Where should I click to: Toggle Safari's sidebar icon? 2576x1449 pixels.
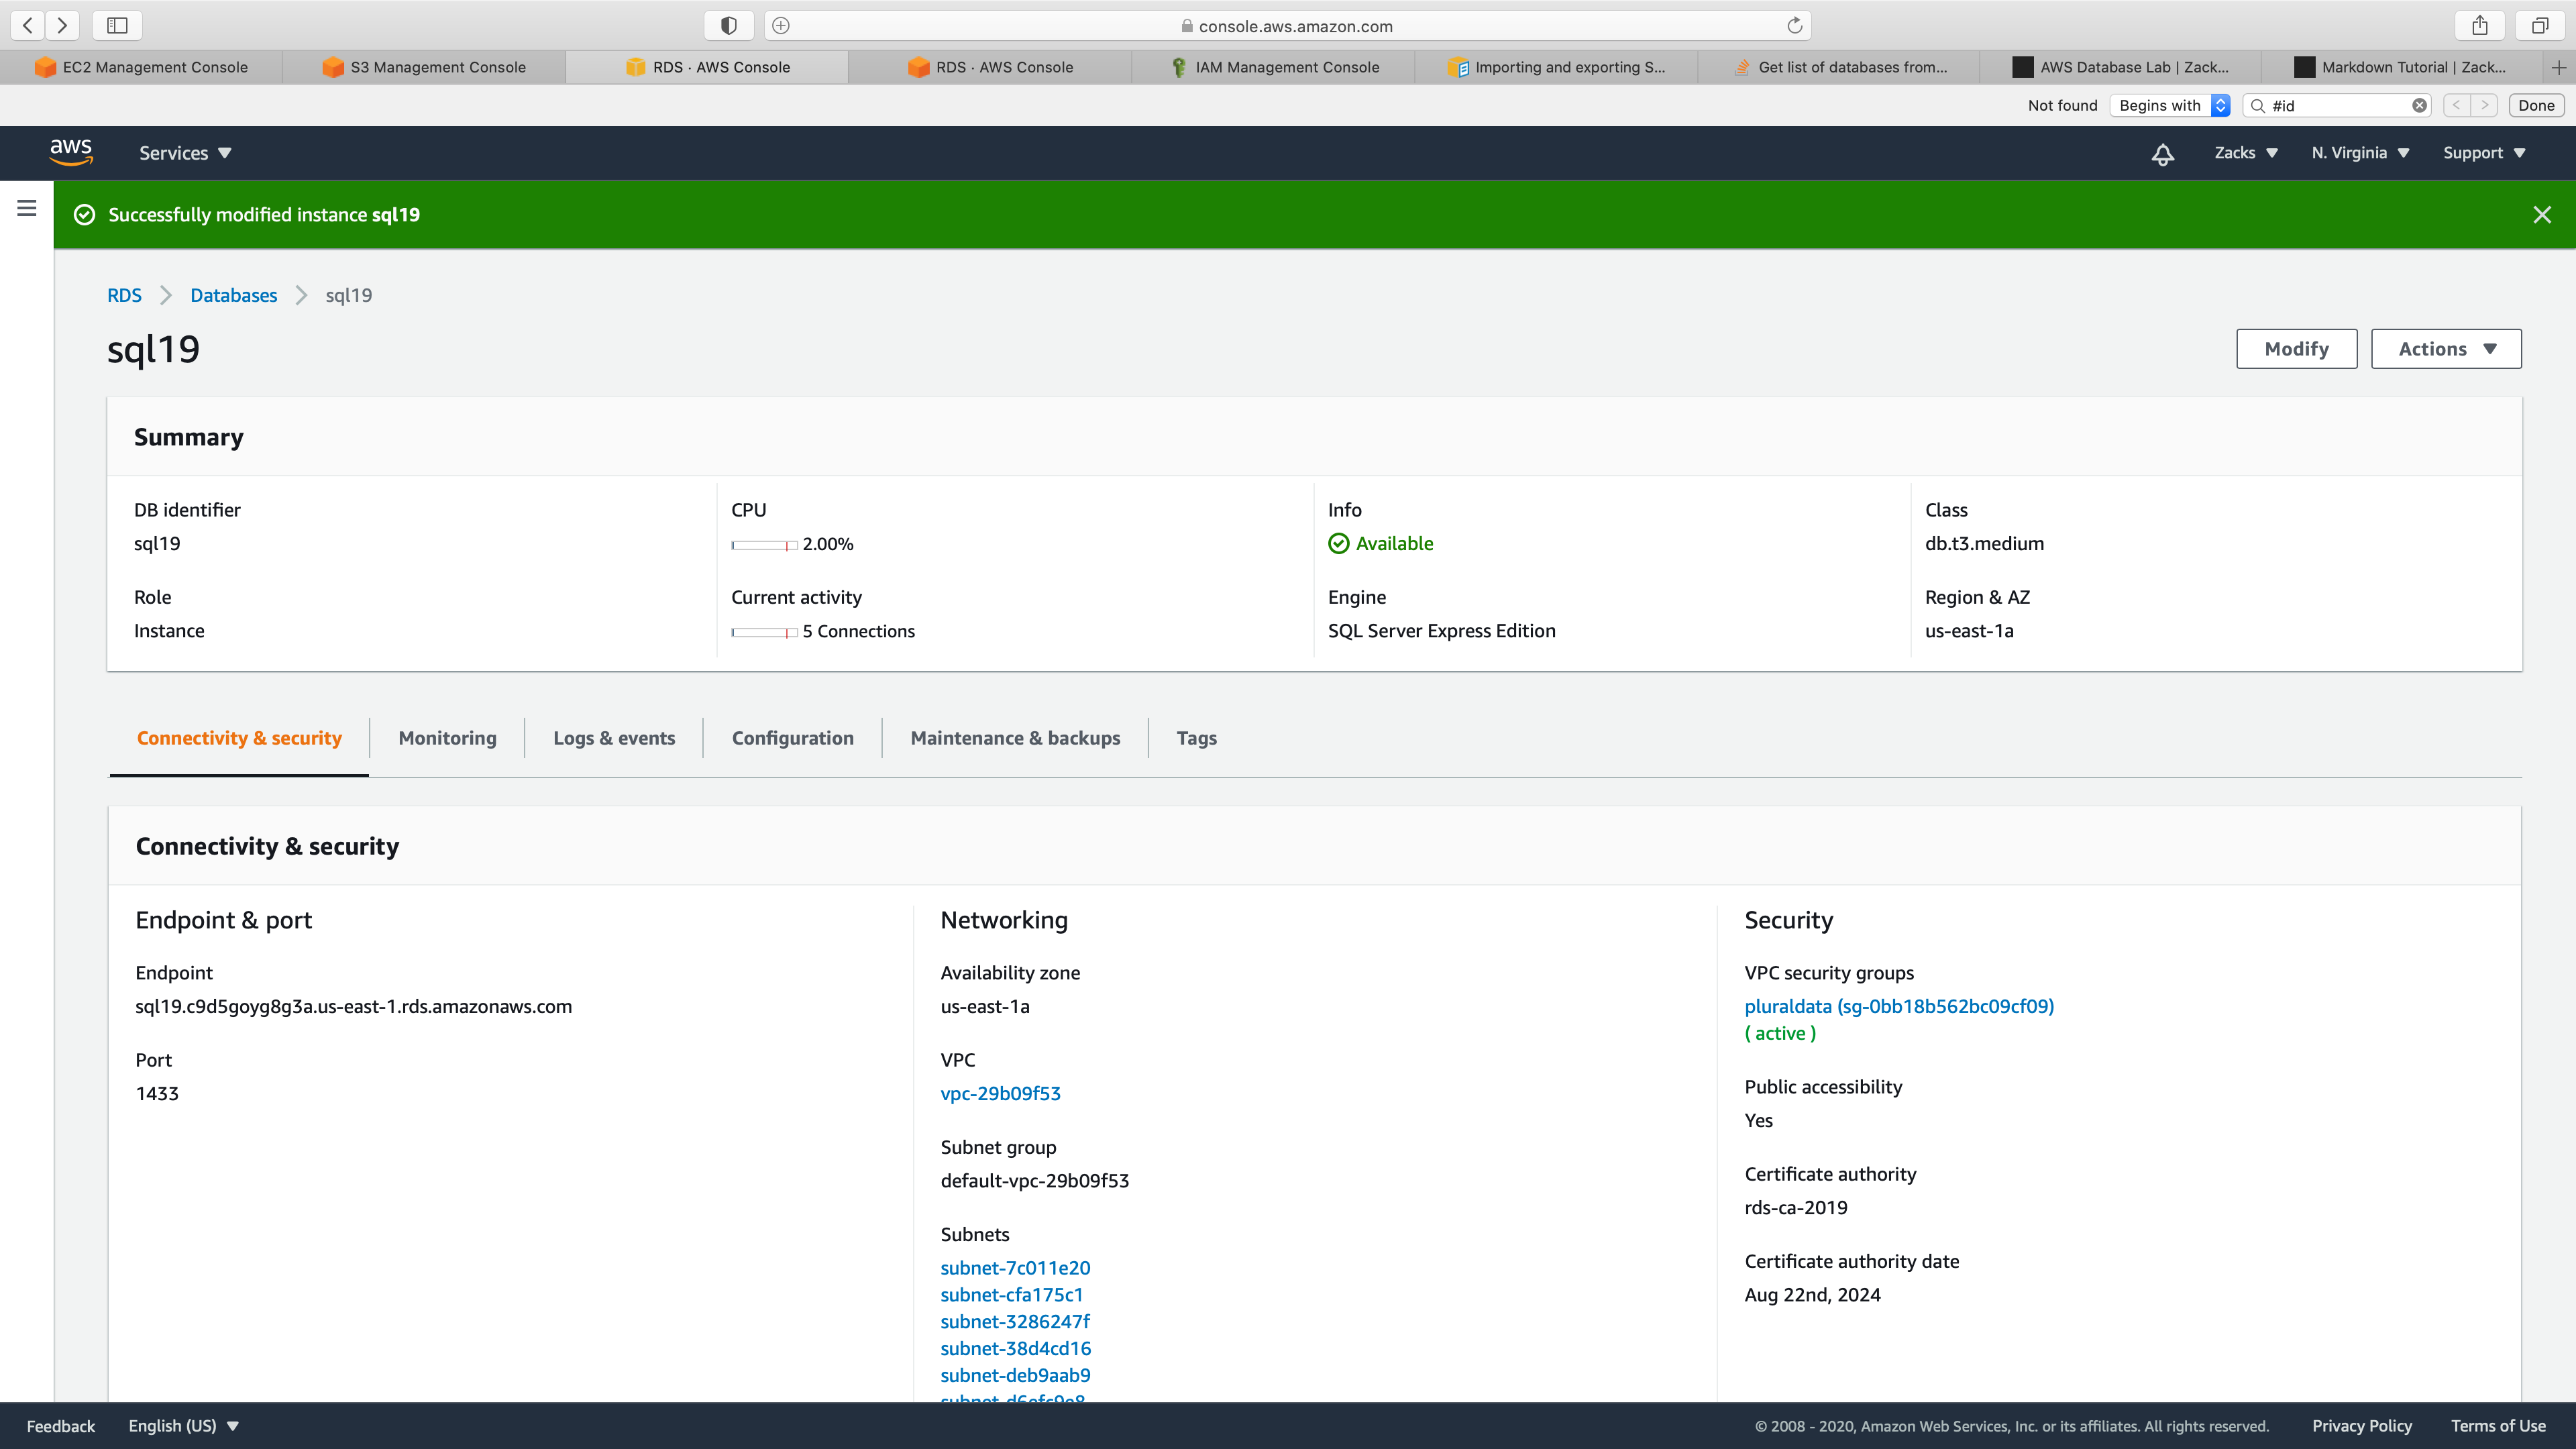(x=117, y=26)
